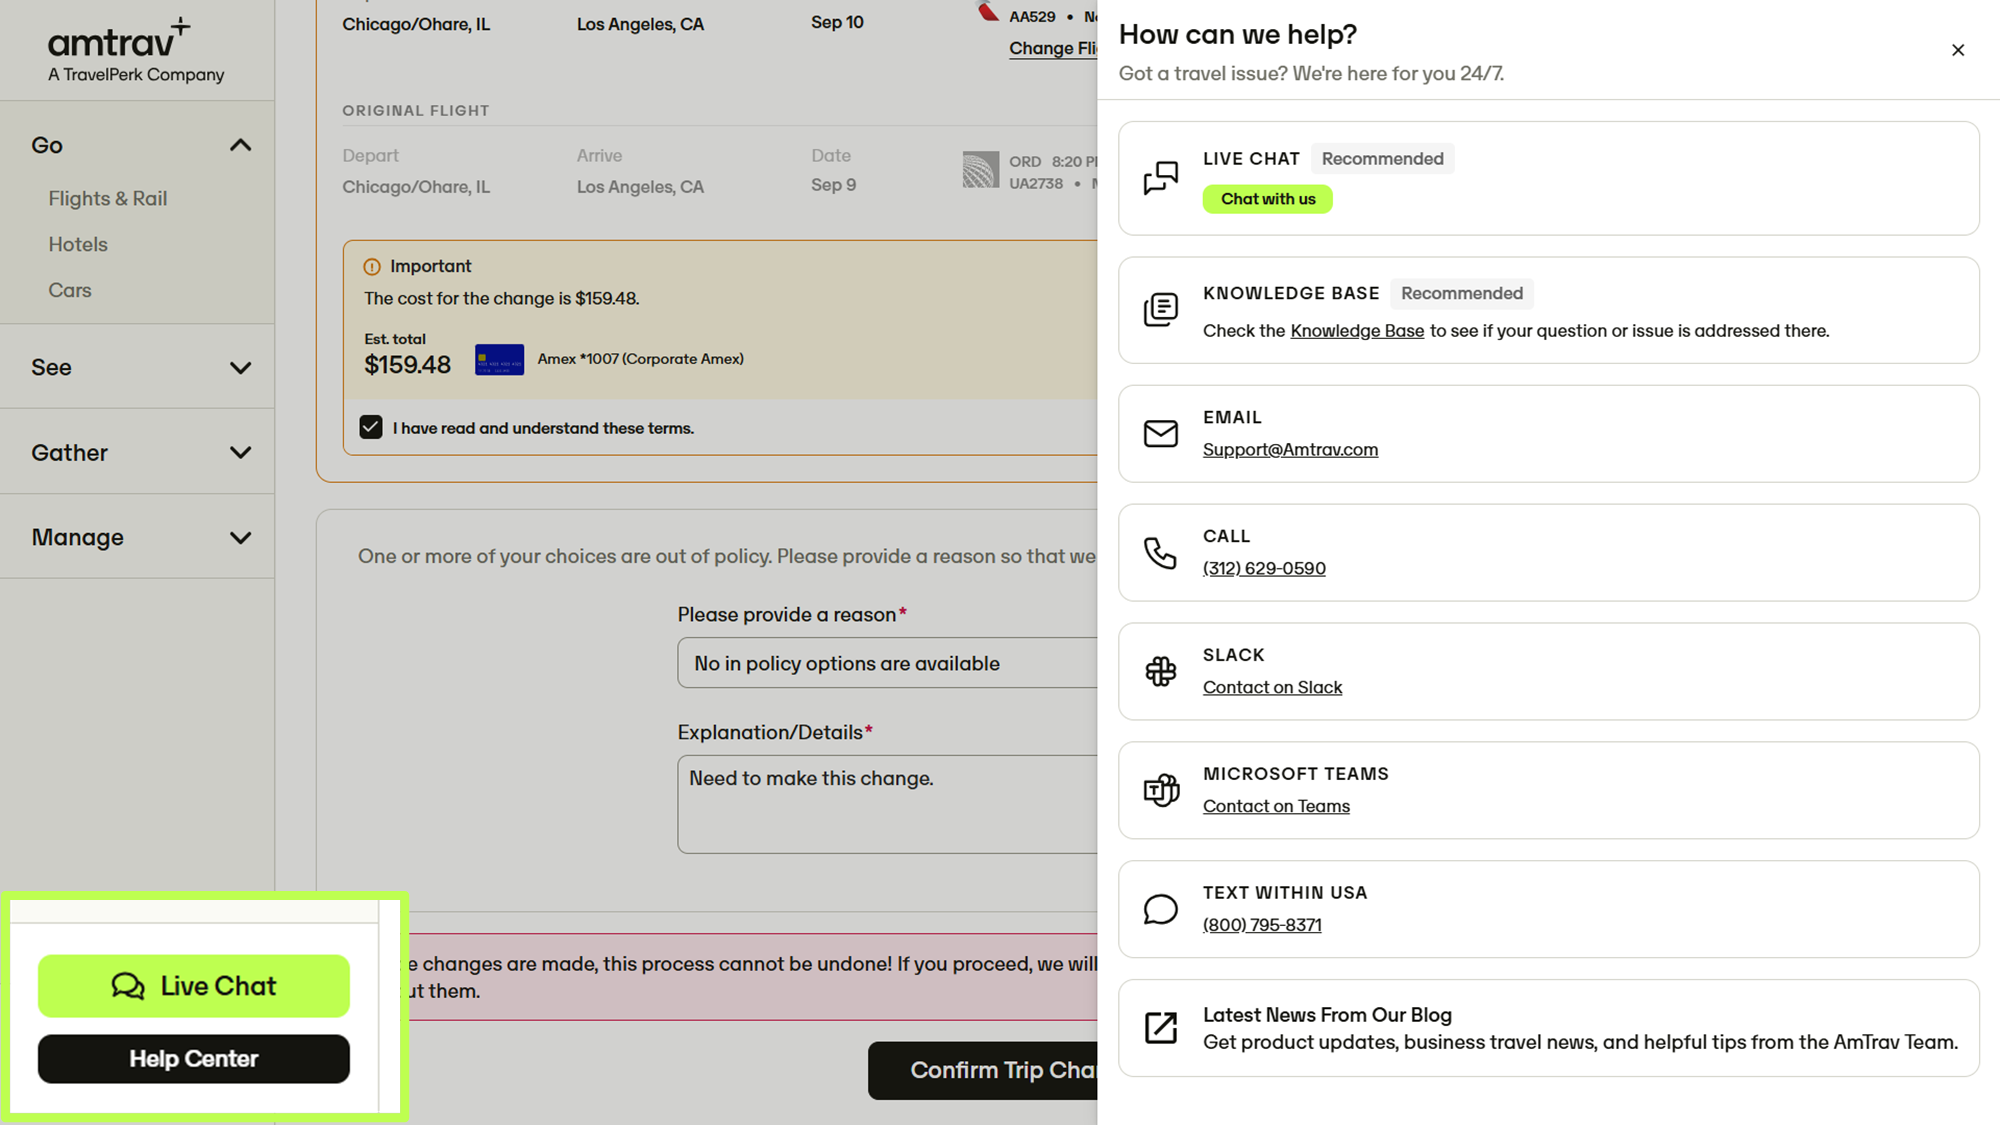This screenshot has height=1125, width=2000.
Task: Click the green Live Chat button
Action: (x=194, y=986)
